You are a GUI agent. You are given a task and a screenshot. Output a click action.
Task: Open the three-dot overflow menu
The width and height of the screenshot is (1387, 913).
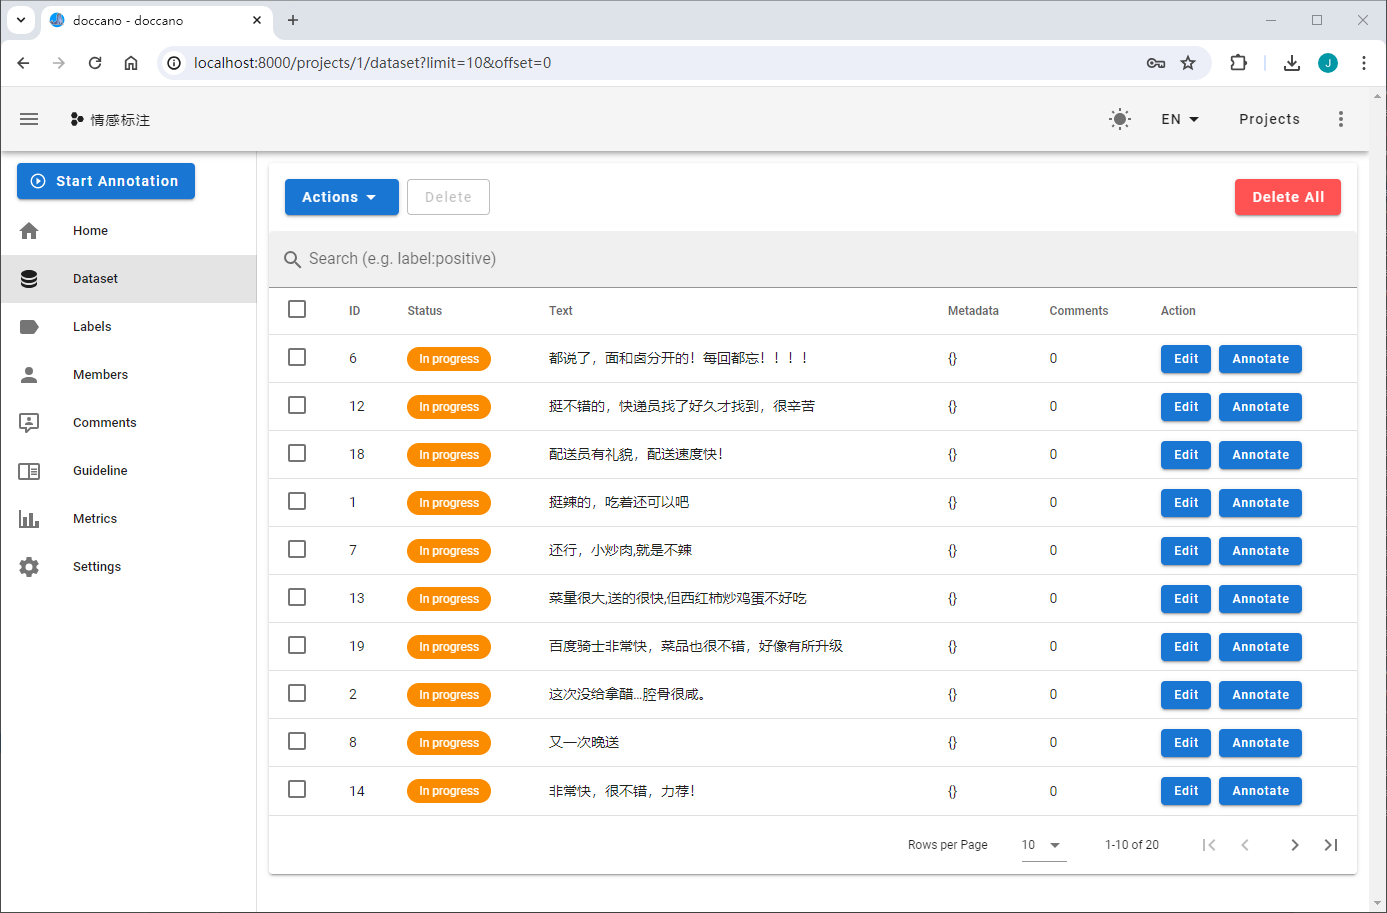pos(1341,119)
